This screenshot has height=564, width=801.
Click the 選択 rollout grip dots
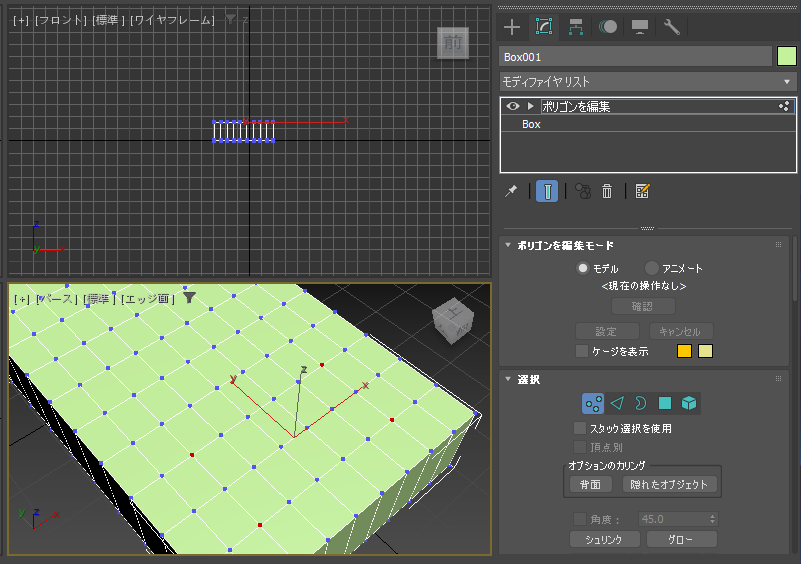point(779,379)
